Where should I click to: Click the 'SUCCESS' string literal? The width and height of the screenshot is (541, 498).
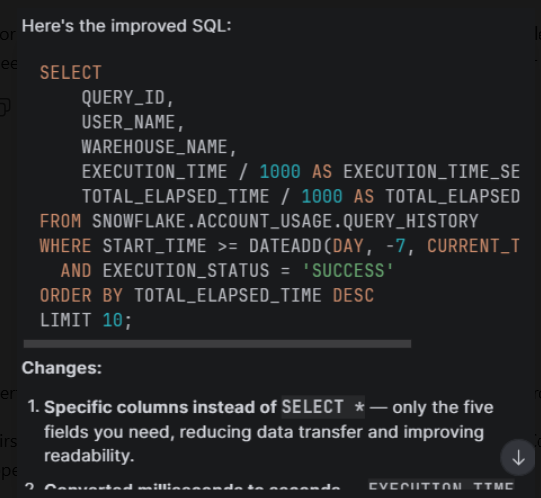coord(348,270)
